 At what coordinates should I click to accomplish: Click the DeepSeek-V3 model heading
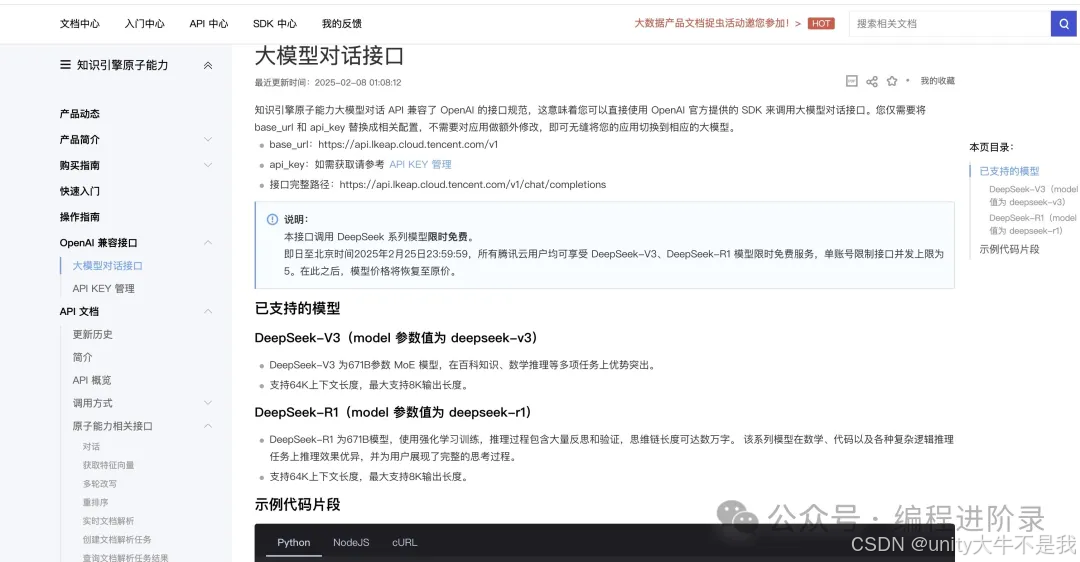click(x=396, y=338)
